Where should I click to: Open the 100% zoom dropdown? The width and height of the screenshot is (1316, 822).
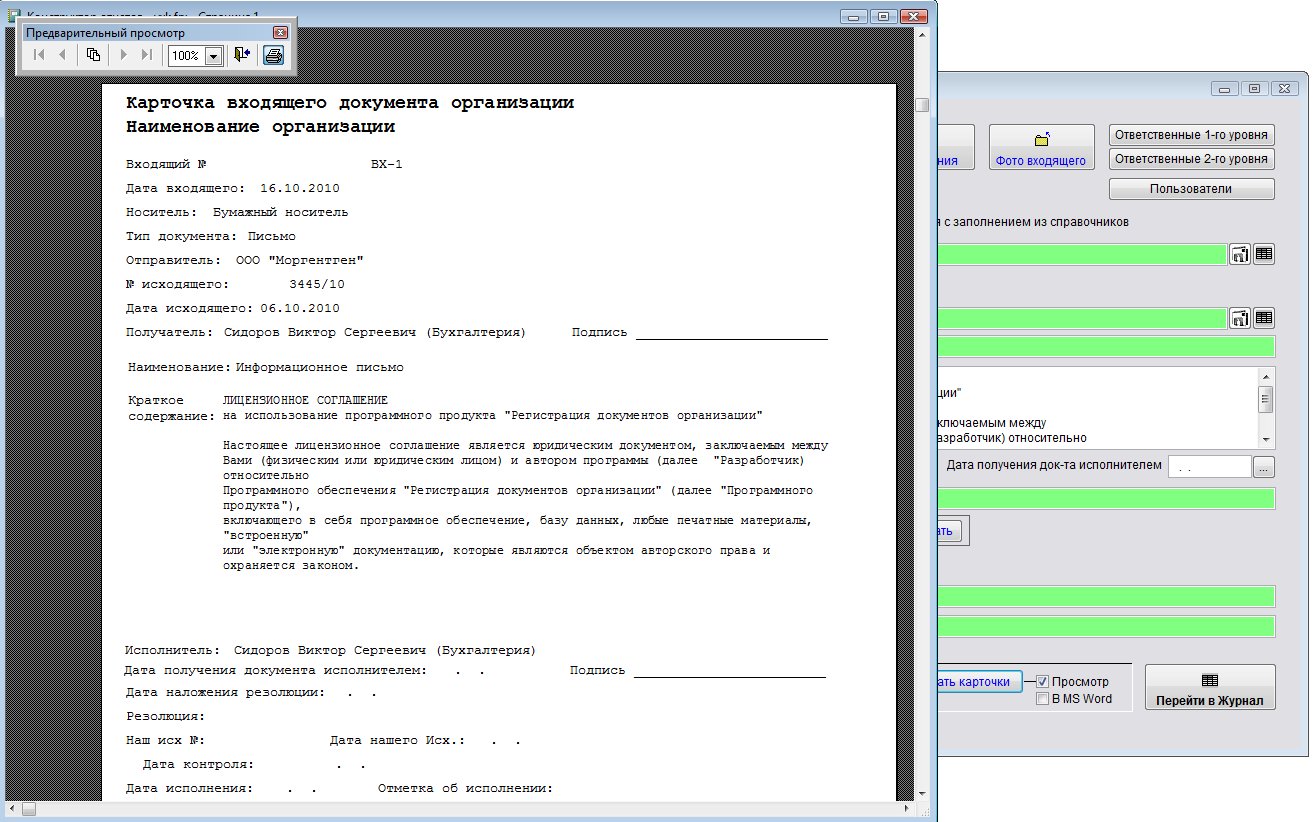click(212, 56)
